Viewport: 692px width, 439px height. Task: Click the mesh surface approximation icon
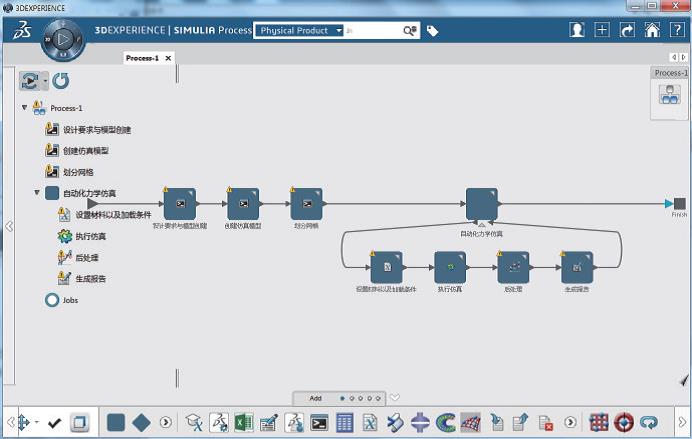[470, 423]
